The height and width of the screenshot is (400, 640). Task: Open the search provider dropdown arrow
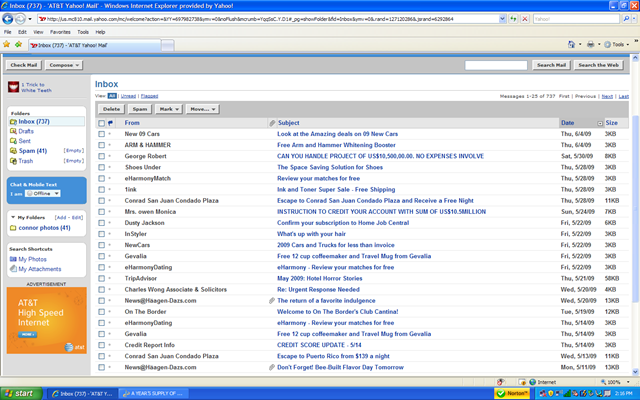coord(634,19)
